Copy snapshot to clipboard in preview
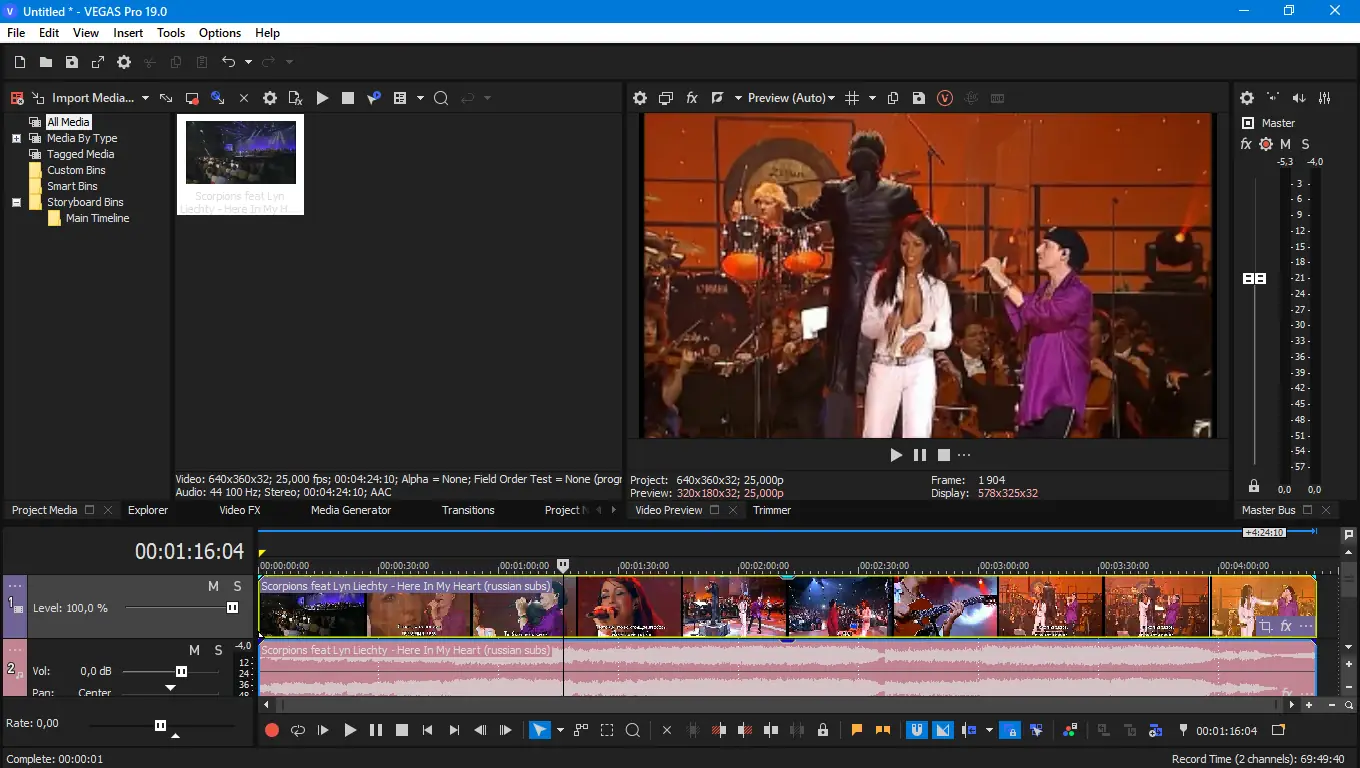This screenshot has width=1360, height=768. click(x=893, y=98)
